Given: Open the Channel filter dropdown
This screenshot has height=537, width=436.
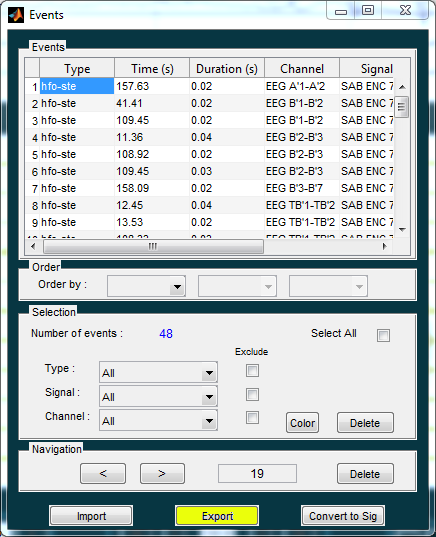Looking at the screenshot, I should [x=158, y=420].
